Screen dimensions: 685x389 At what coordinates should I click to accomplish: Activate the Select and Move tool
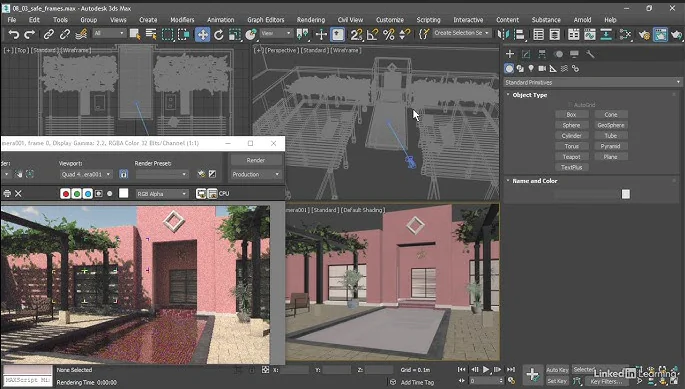click(x=203, y=34)
